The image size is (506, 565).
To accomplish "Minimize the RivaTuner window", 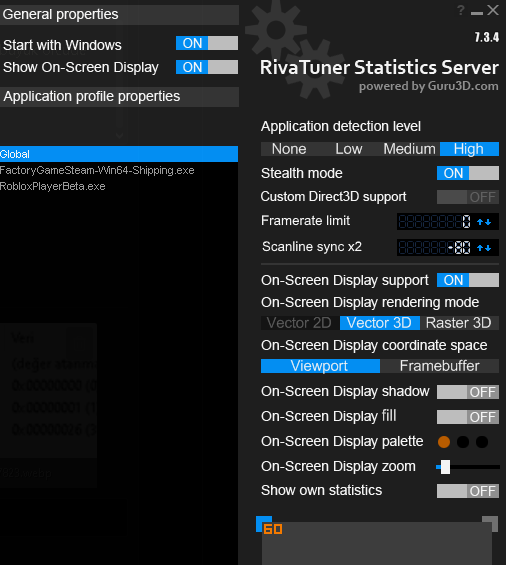I will point(476,13).
